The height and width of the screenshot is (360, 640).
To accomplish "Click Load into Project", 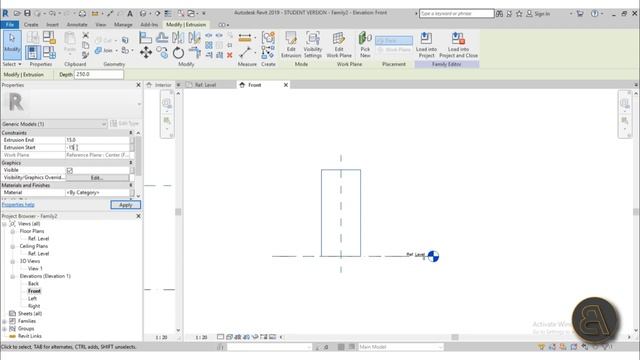I will 426,45.
